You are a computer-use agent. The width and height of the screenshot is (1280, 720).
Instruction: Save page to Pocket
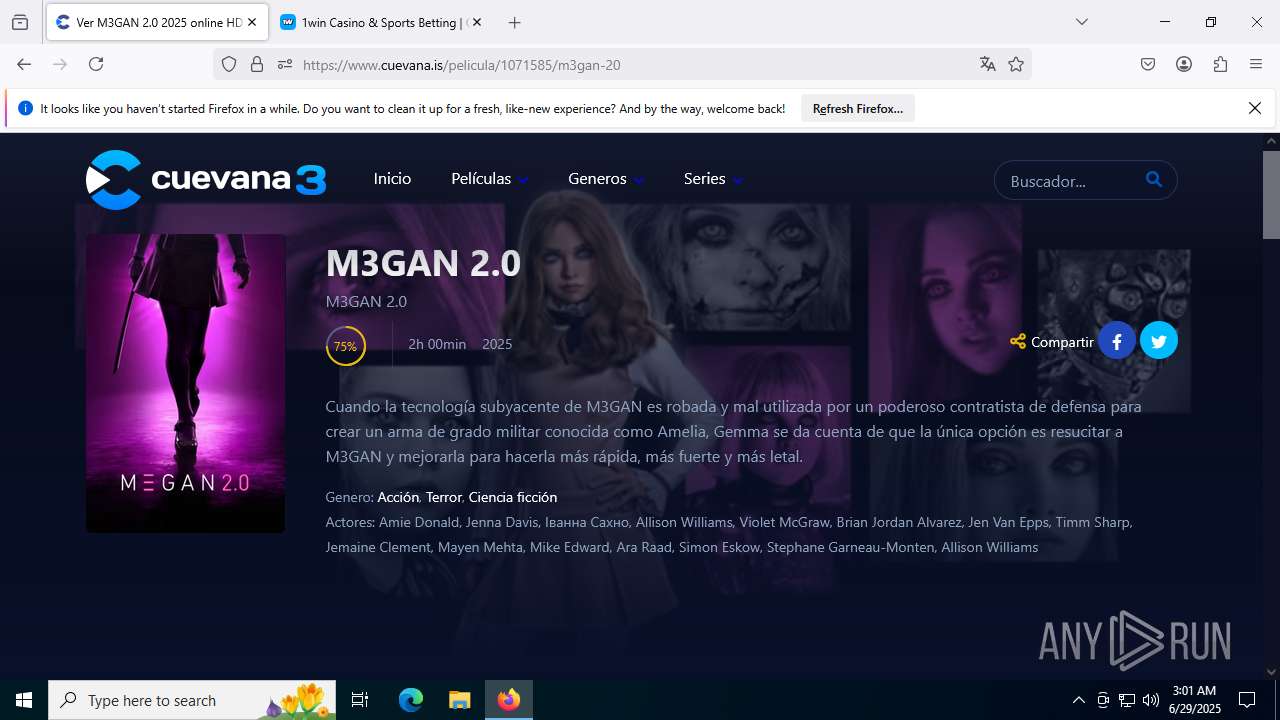click(x=1148, y=64)
